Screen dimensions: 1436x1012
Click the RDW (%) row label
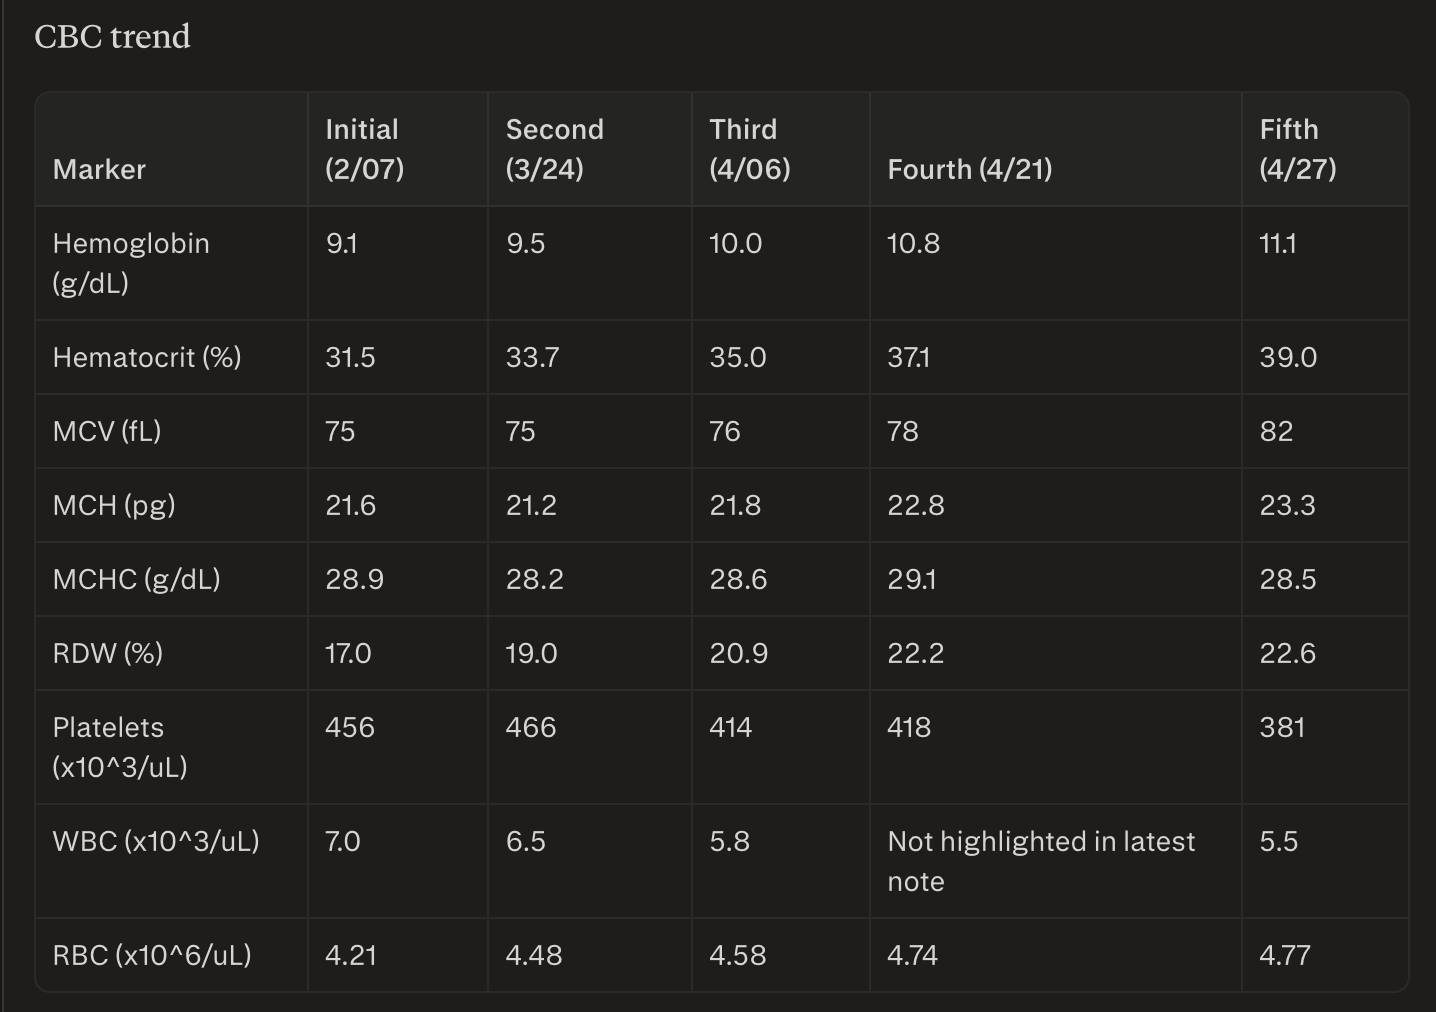point(108,653)
